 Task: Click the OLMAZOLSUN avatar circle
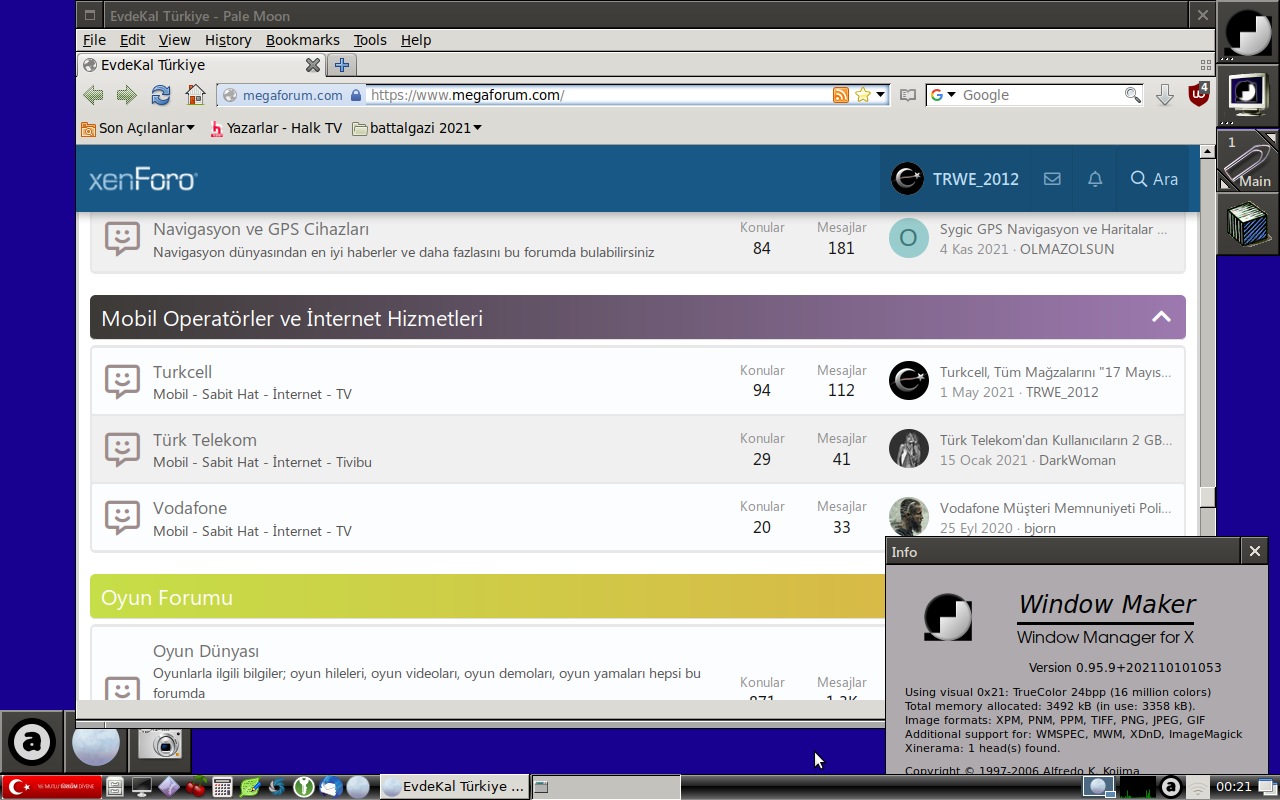coord(909,238)
